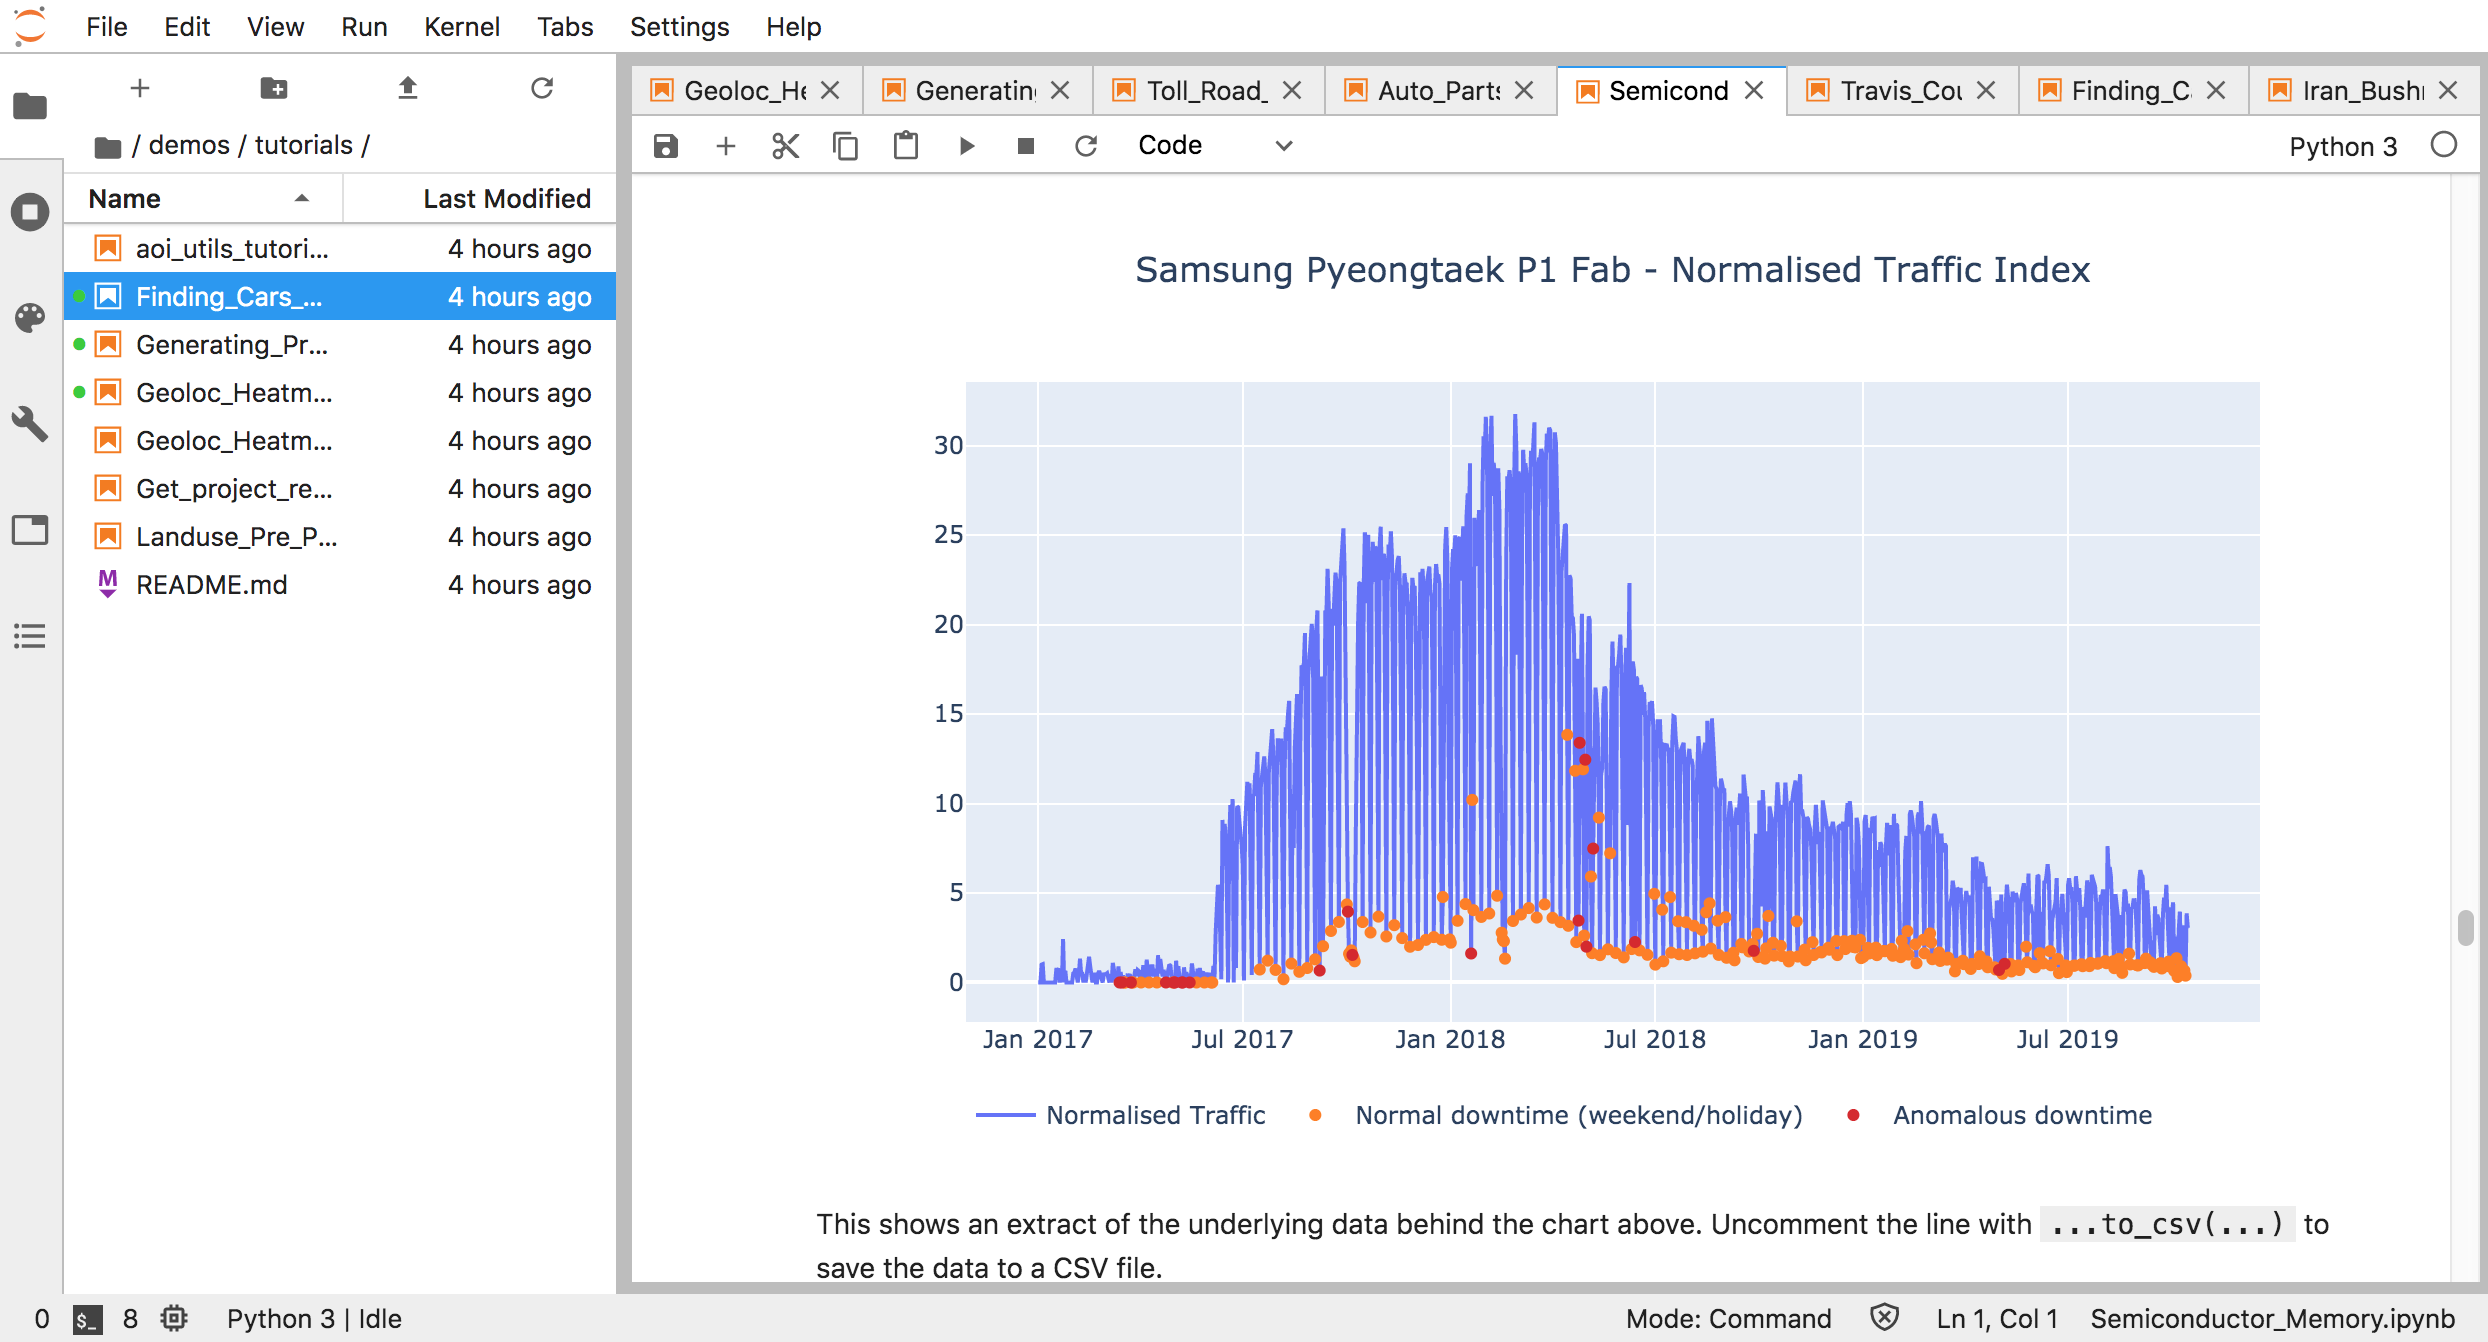Open the Finding_Cars_ notebook file

[228, 296]
